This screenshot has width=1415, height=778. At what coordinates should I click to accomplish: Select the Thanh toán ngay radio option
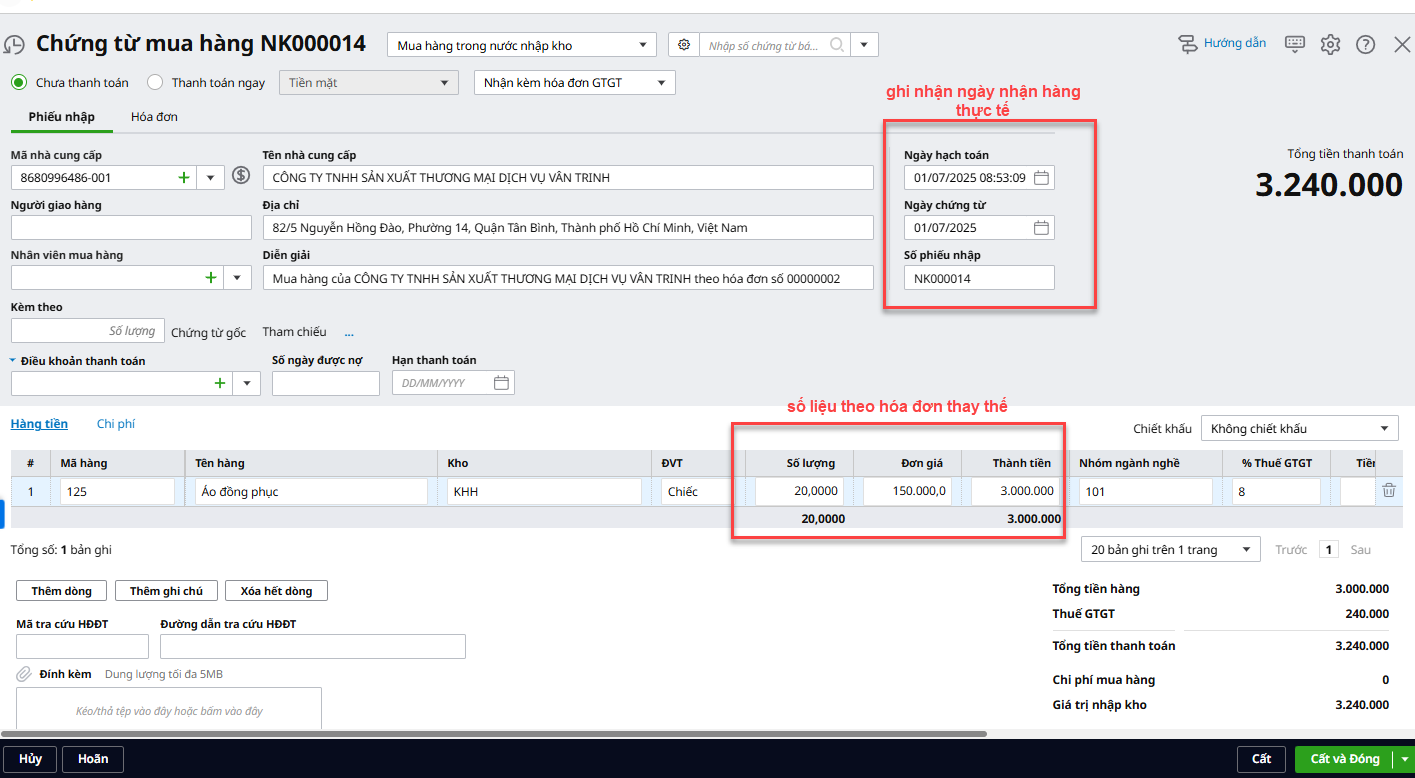pyautogui.click(x=155, y=82)
